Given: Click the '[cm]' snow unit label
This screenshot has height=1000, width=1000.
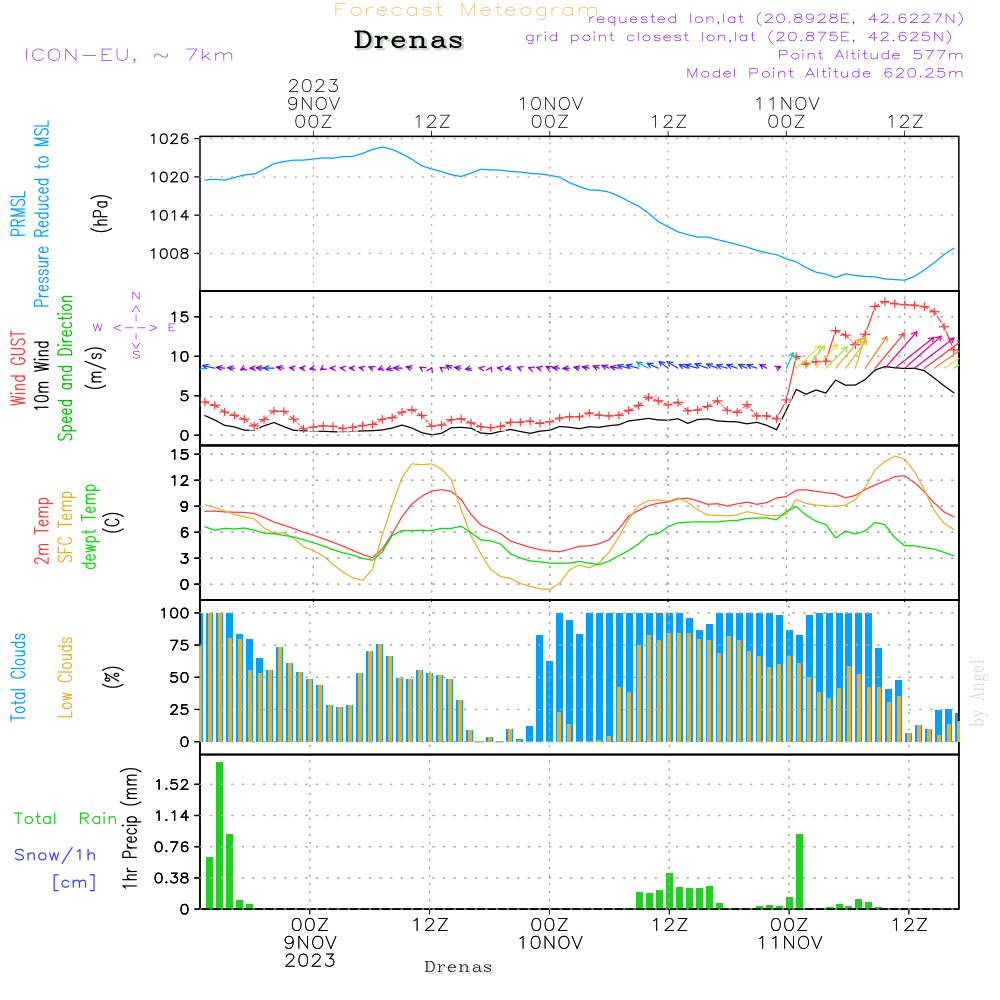Looking at the screenshot, I should [74, 883].
